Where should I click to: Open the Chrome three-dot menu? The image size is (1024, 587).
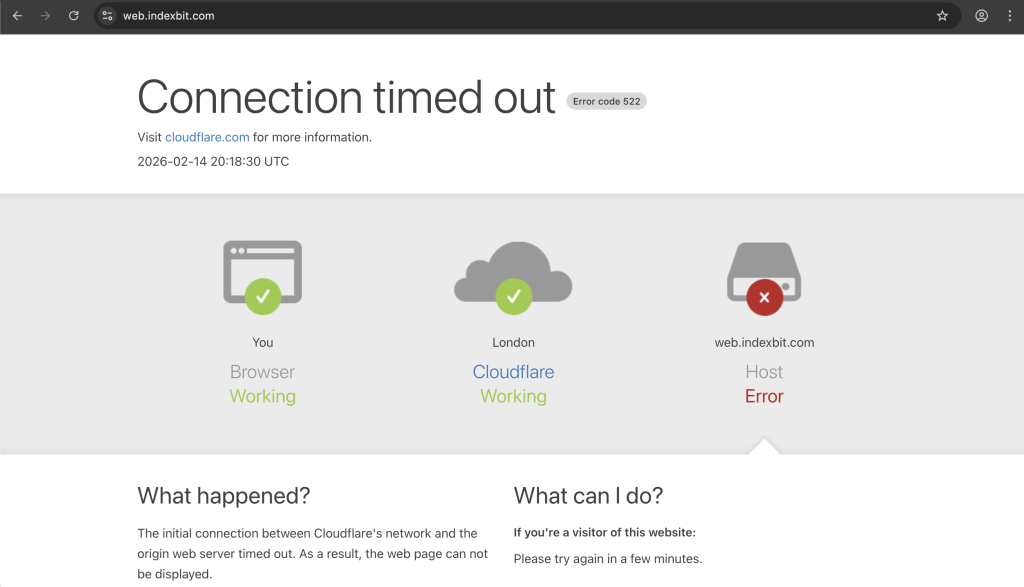click(x=1008, y=16)
